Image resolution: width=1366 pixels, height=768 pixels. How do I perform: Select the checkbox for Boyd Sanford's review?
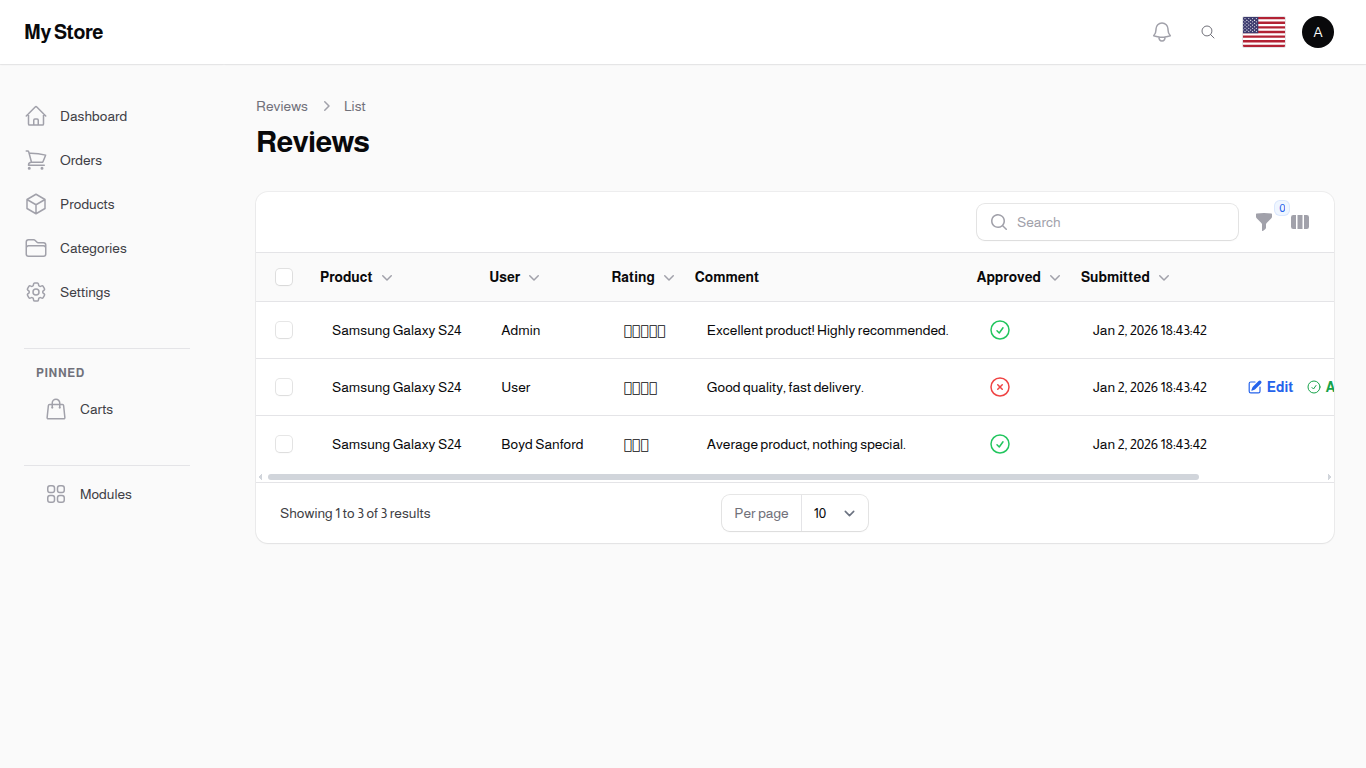[284, 444]
